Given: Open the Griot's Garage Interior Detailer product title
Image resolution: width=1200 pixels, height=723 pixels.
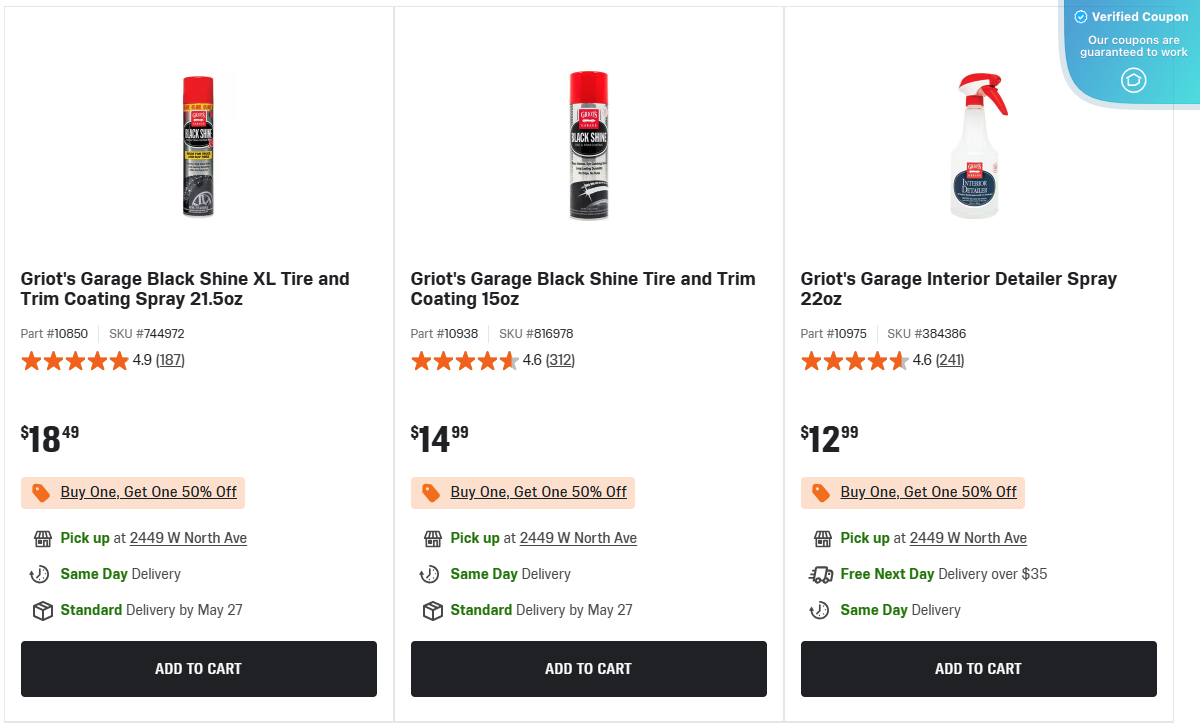Looking at the screenshot, I should point(958,289).
